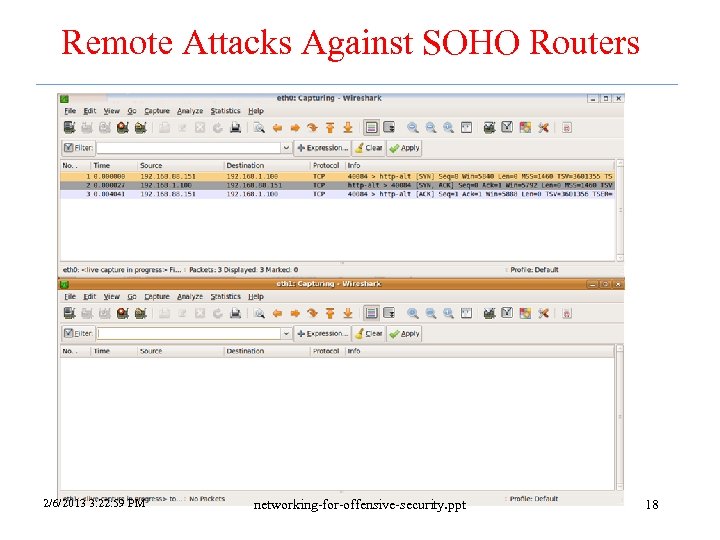The height and width of the screenshot is (540, 720).
Task: Open find packet magnifier in eth0 toolbar
Action: tap(259, 128)
